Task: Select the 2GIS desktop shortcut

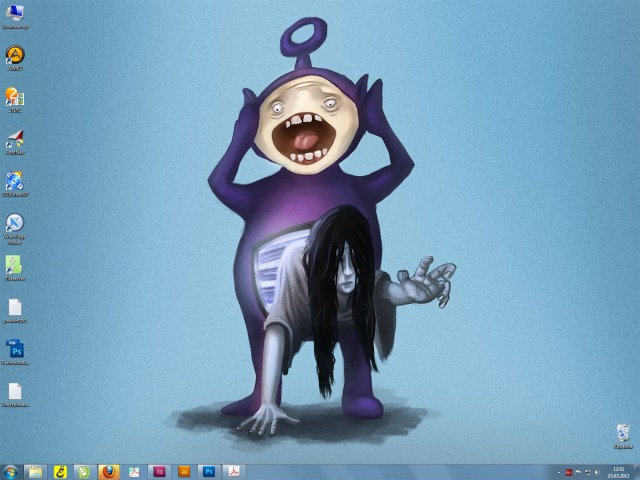Action: click(15, 100)
